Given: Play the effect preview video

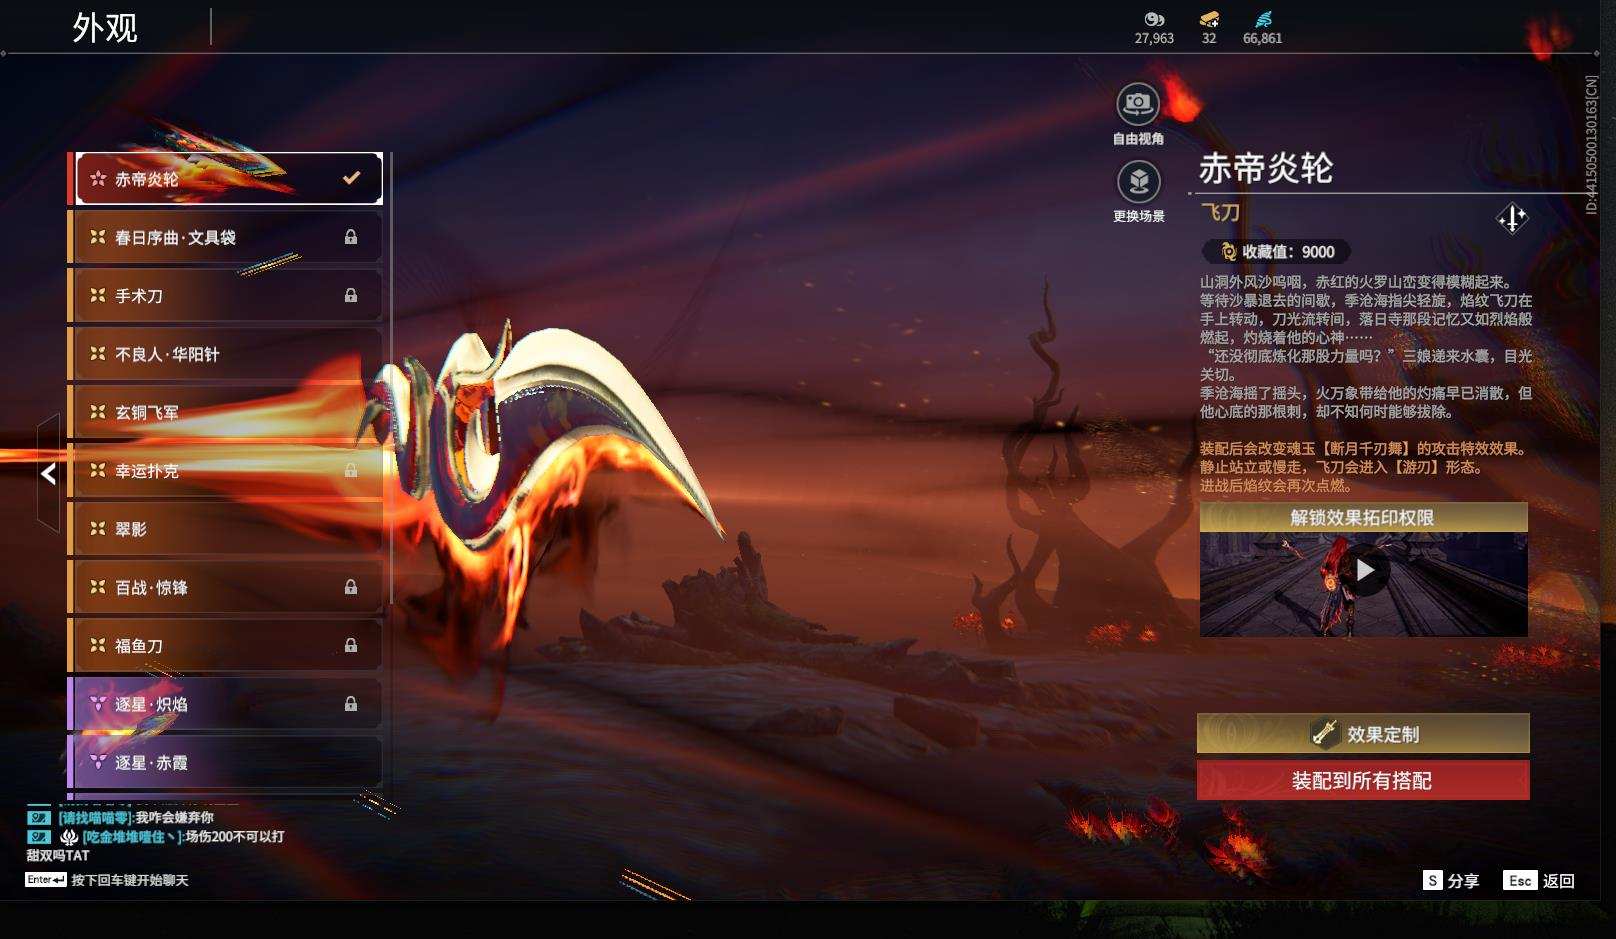Looking at the screenshot, I should [x=1364, y=571].
